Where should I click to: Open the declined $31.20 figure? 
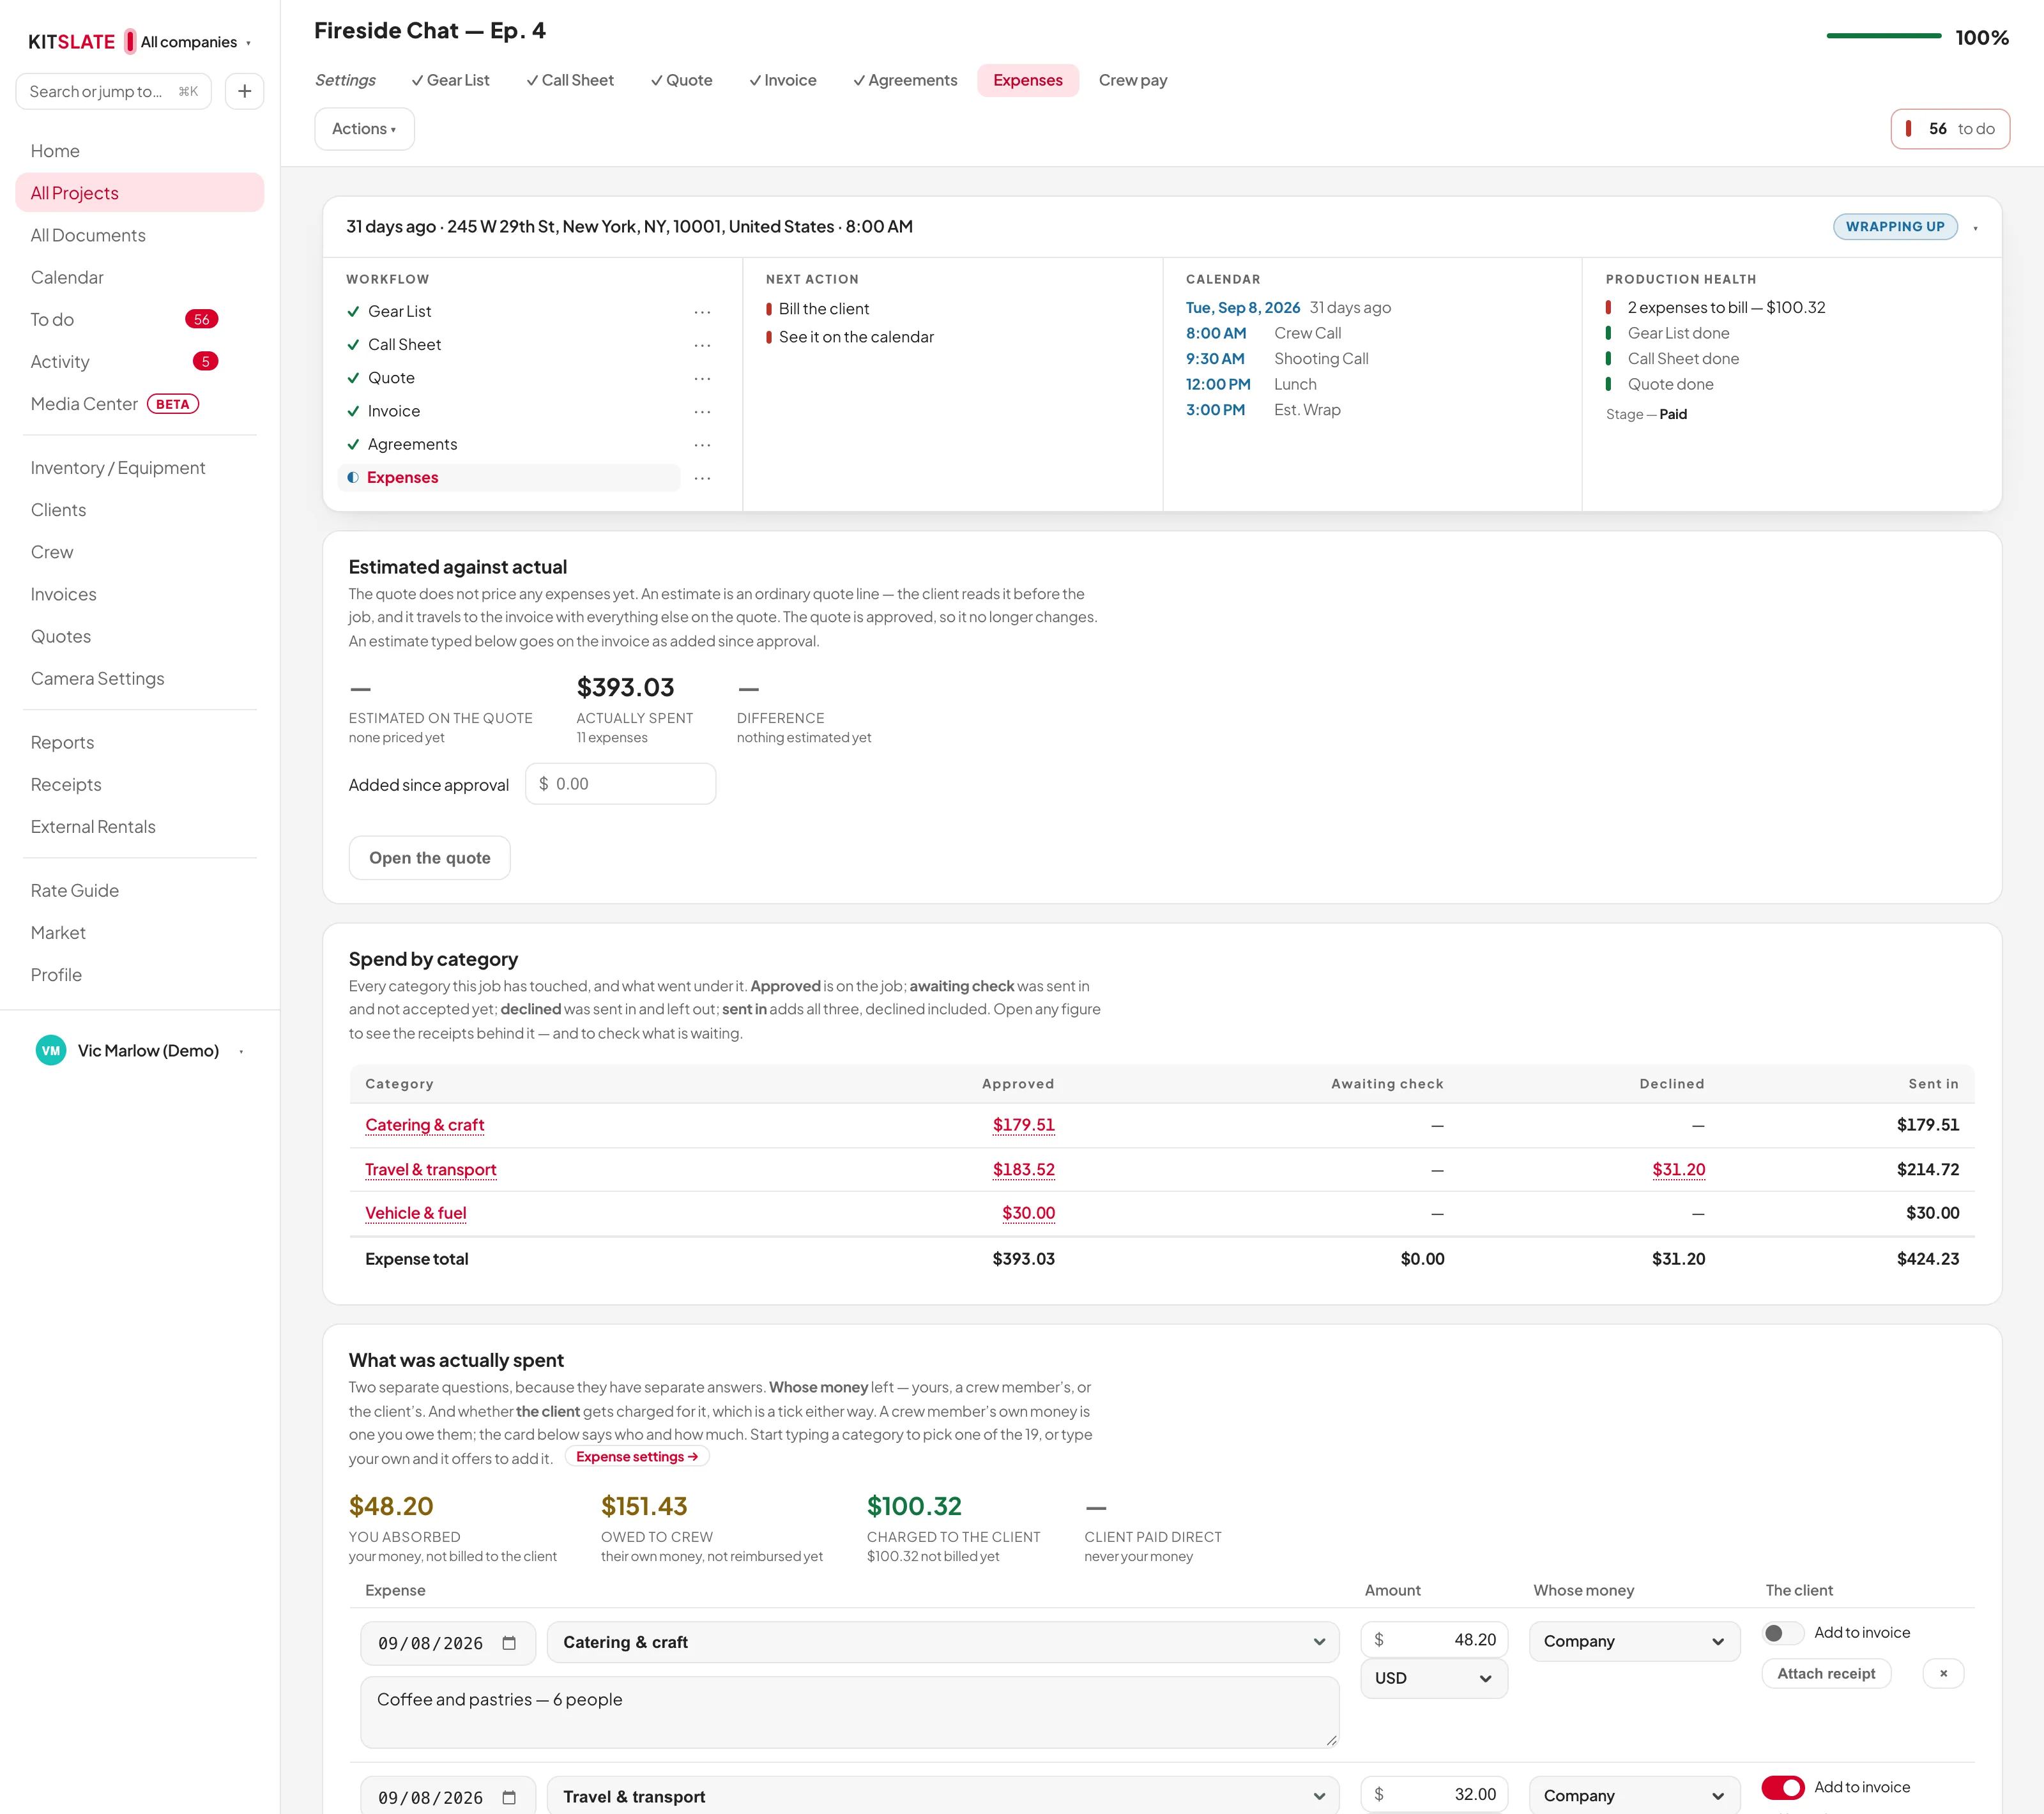pos(1678,1169)
